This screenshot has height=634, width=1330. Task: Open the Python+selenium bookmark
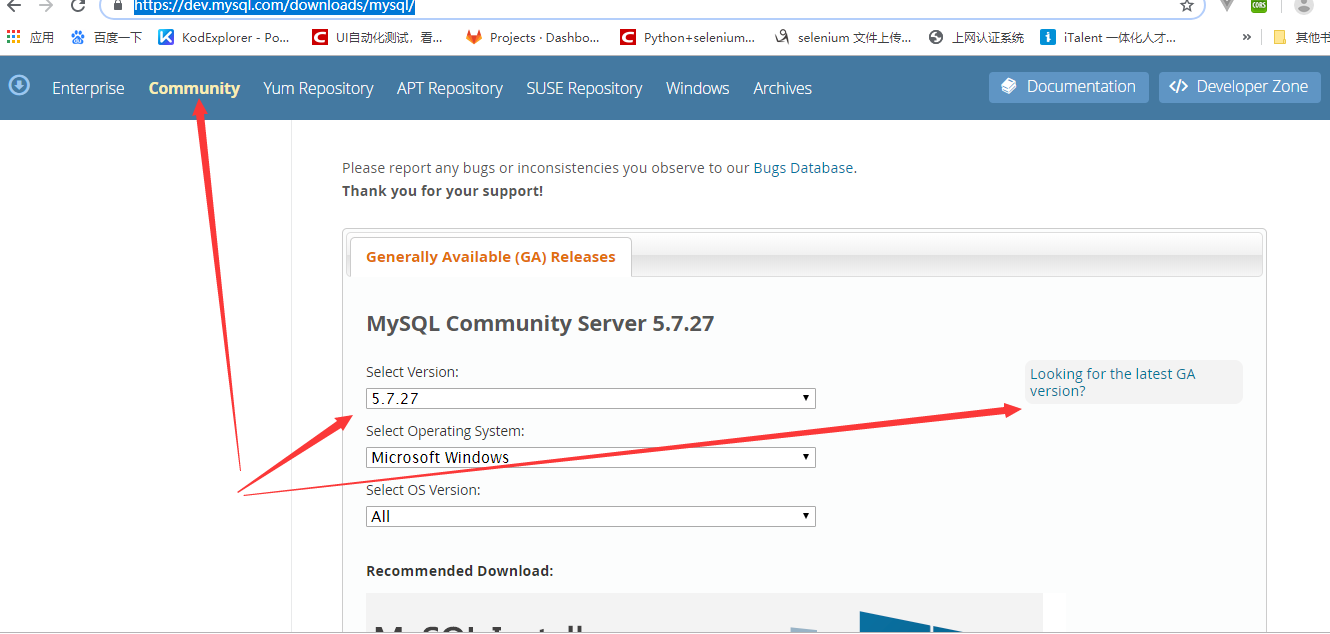pyautogui.click(x=688, y=37)
